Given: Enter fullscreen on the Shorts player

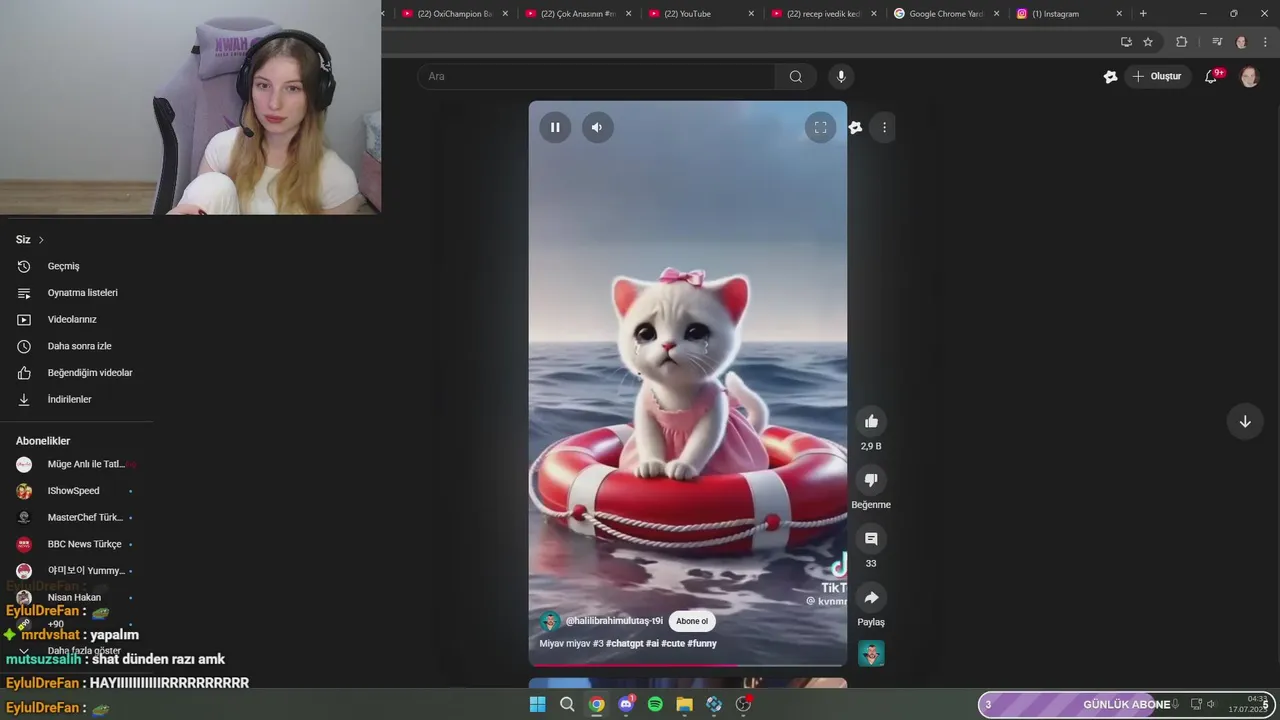Looking at the screenshot, I should click(x=820, y=127).
